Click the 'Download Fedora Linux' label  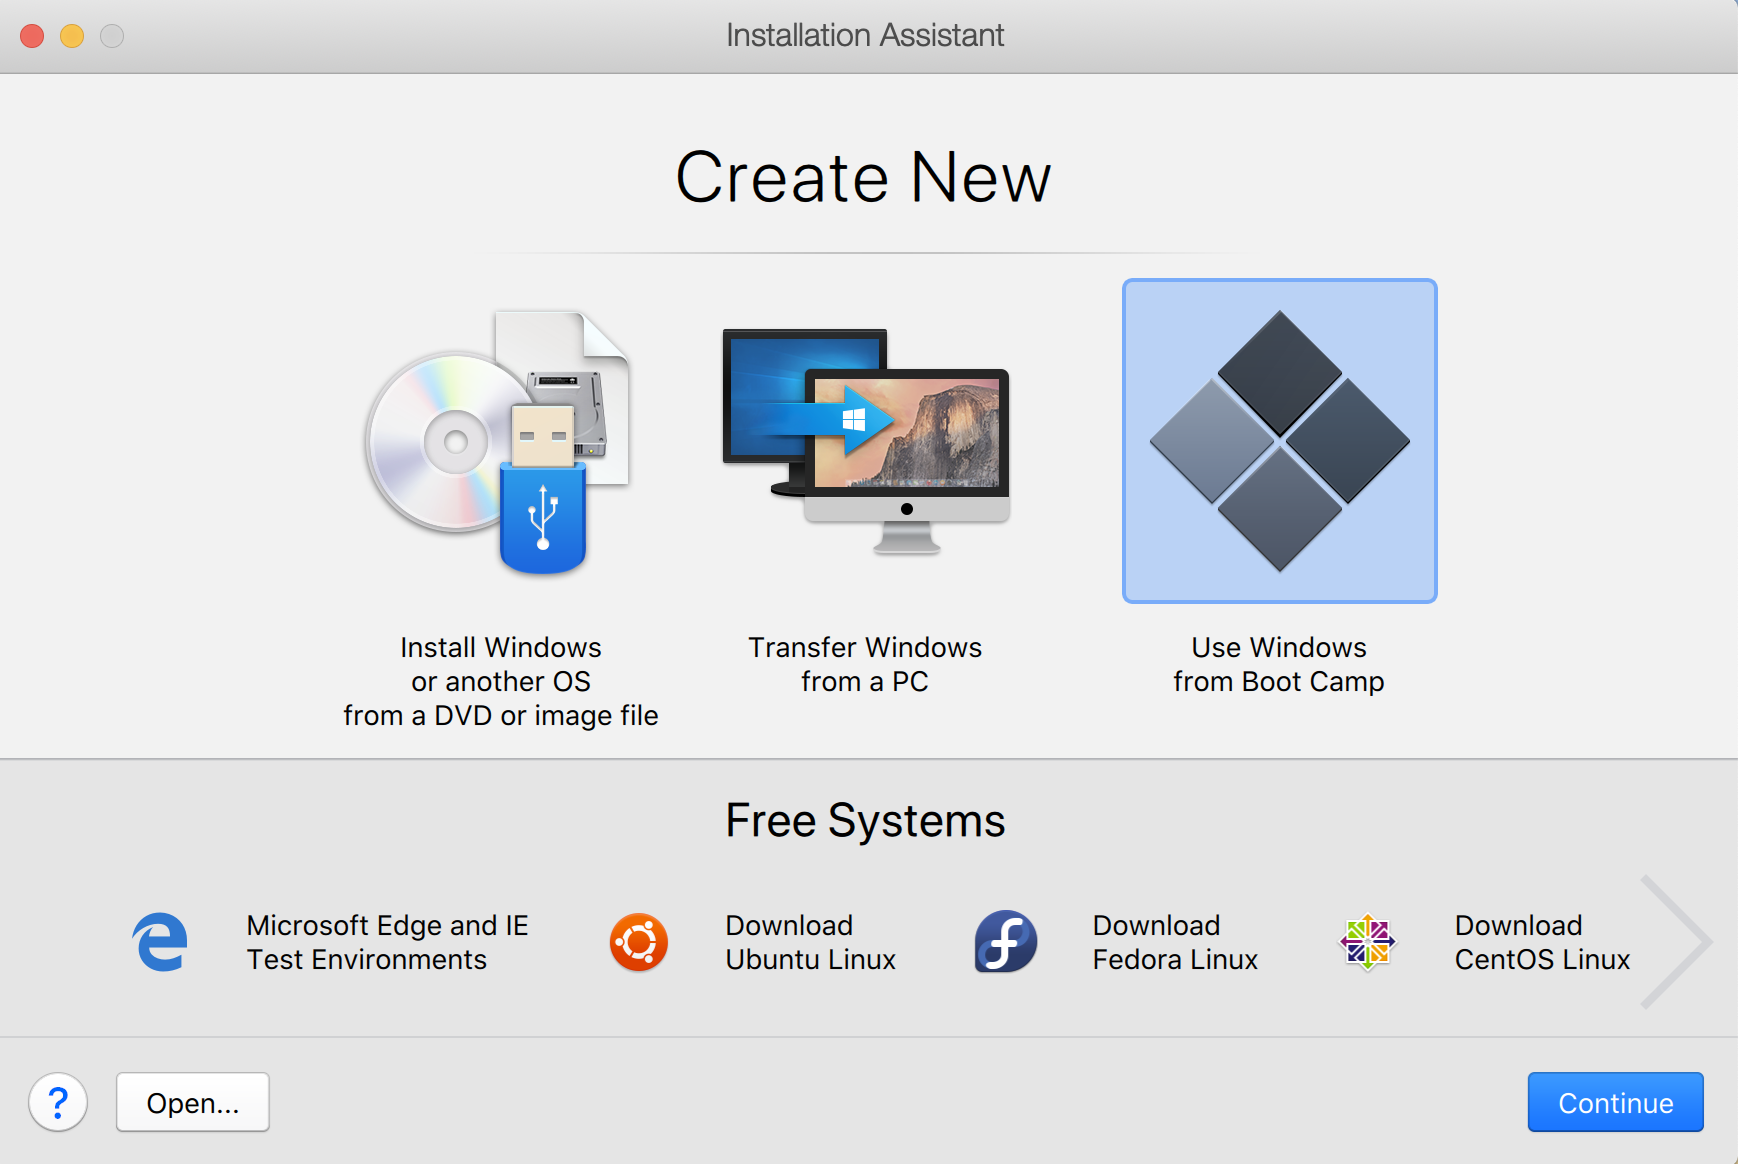1175,942
